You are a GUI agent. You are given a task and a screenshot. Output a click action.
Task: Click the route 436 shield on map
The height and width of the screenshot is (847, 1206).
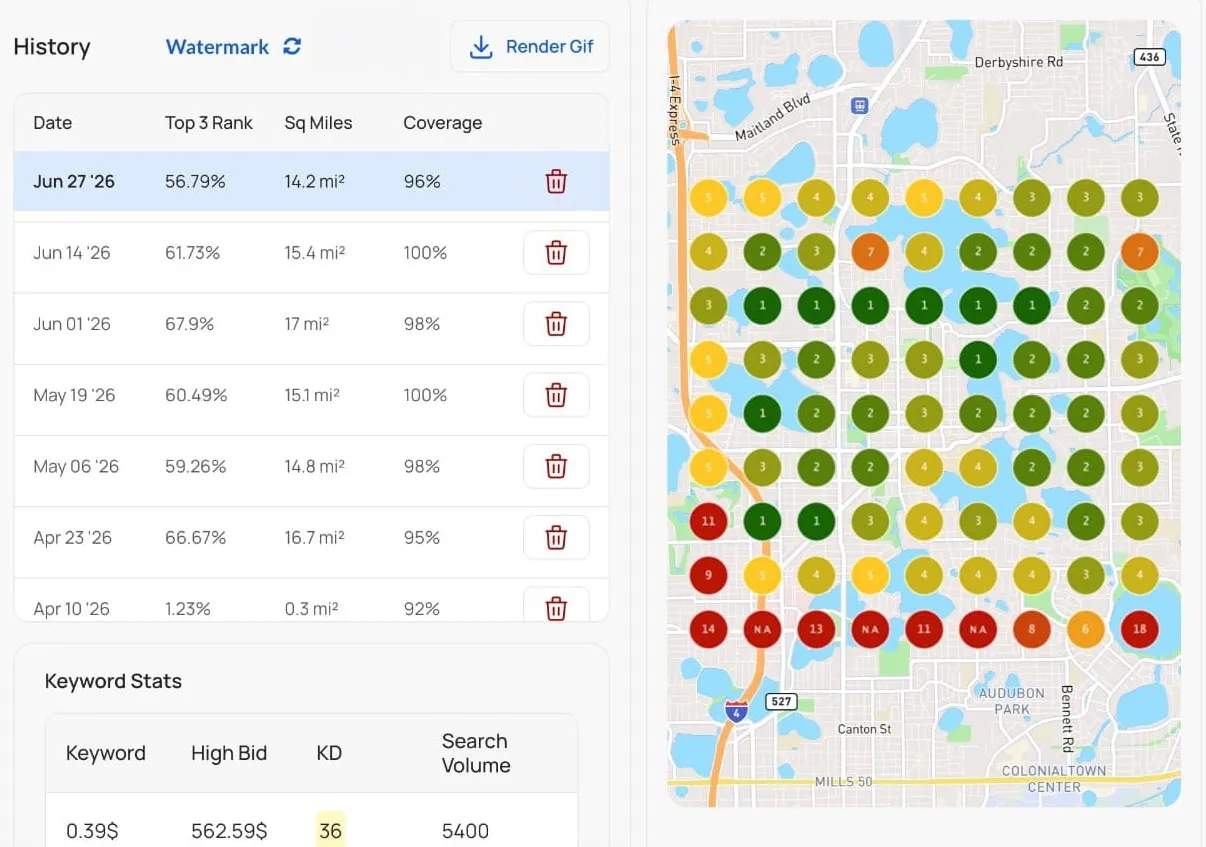point(1150,57)
